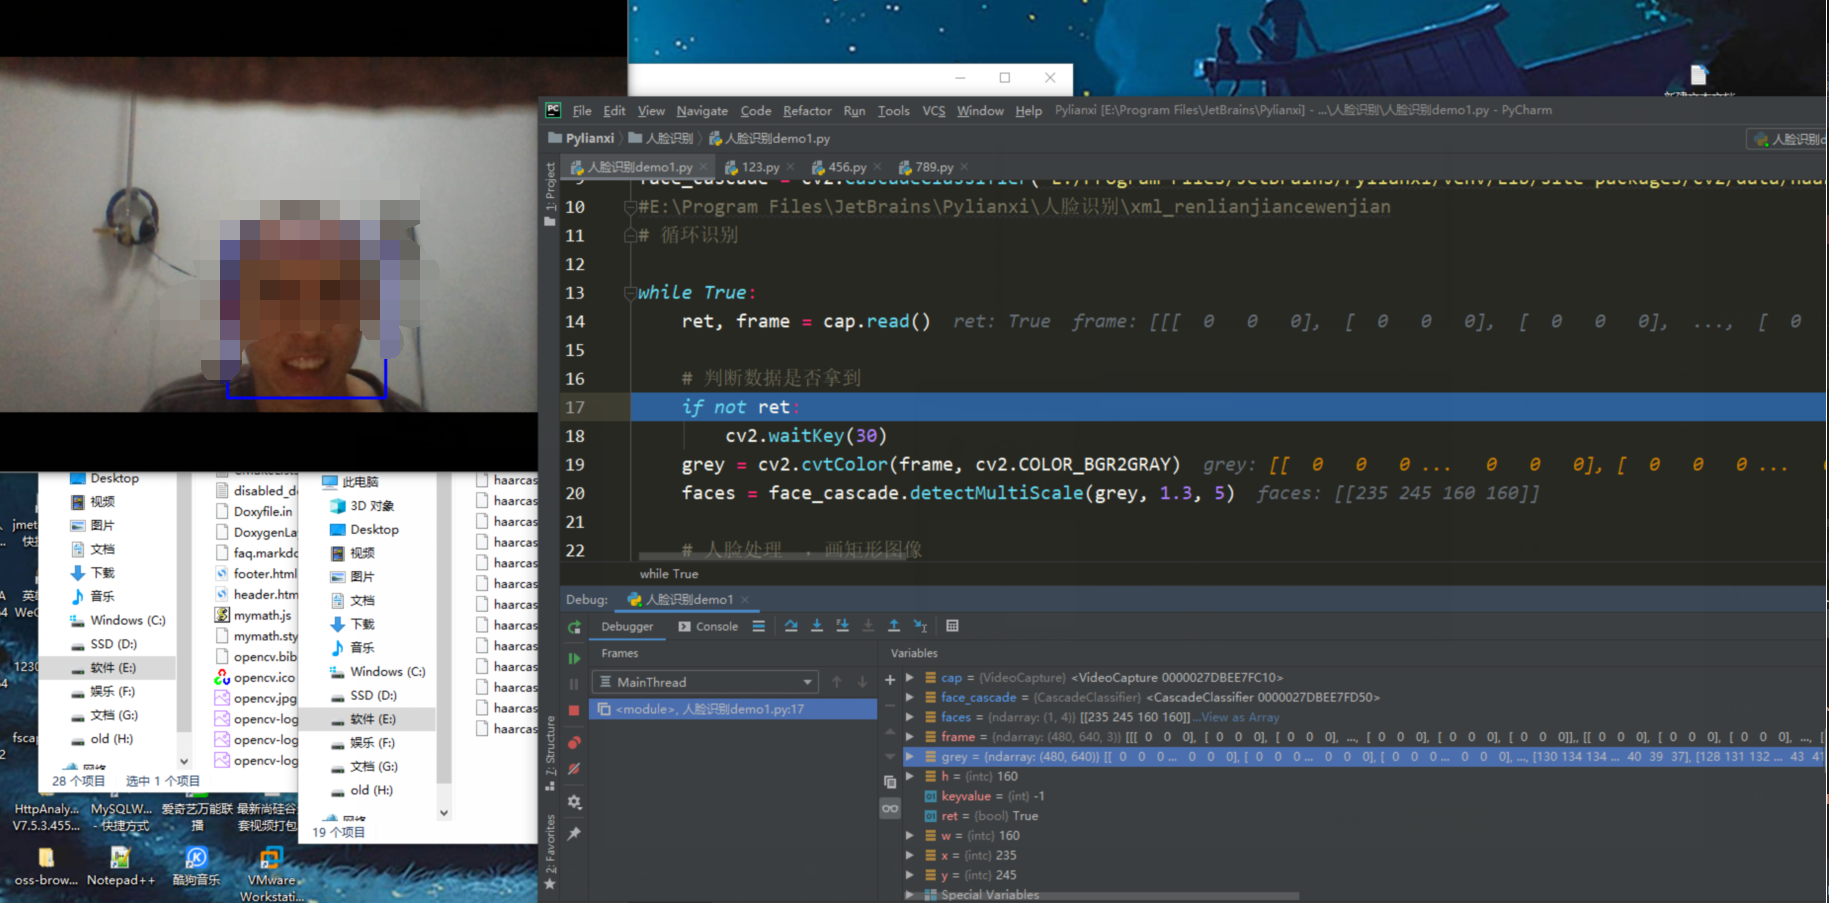Stop the debug session
This screenshot has width=1829, height=903.
click(574, 711)
